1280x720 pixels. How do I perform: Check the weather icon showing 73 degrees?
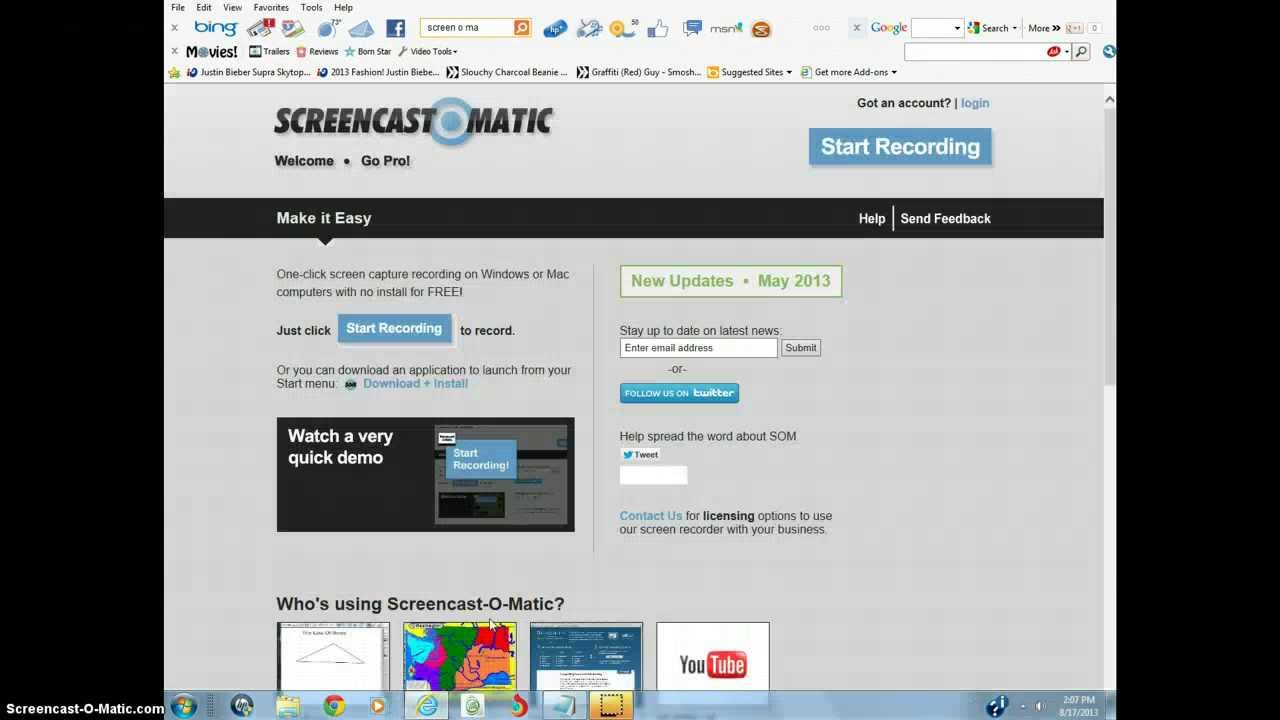tap(327, 28)
